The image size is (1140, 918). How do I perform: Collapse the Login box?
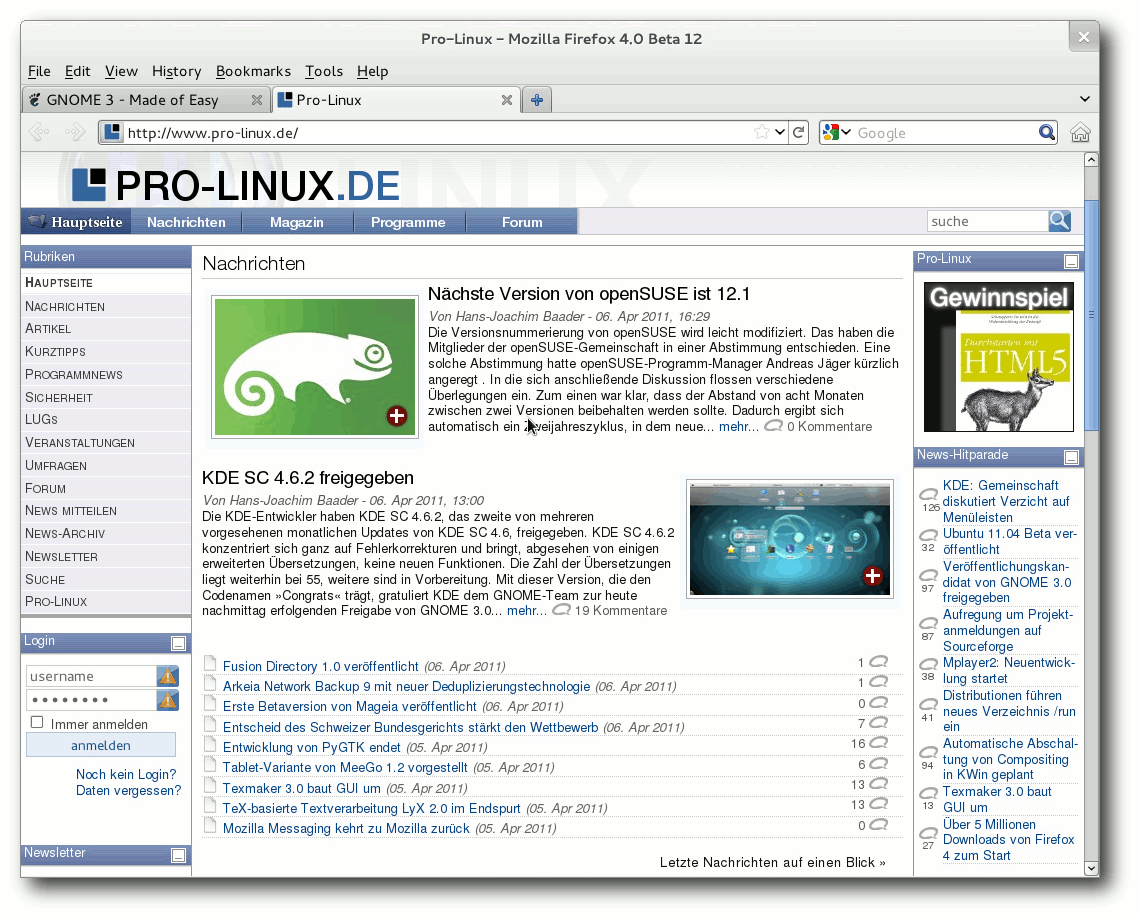click(x=178, y=643)
